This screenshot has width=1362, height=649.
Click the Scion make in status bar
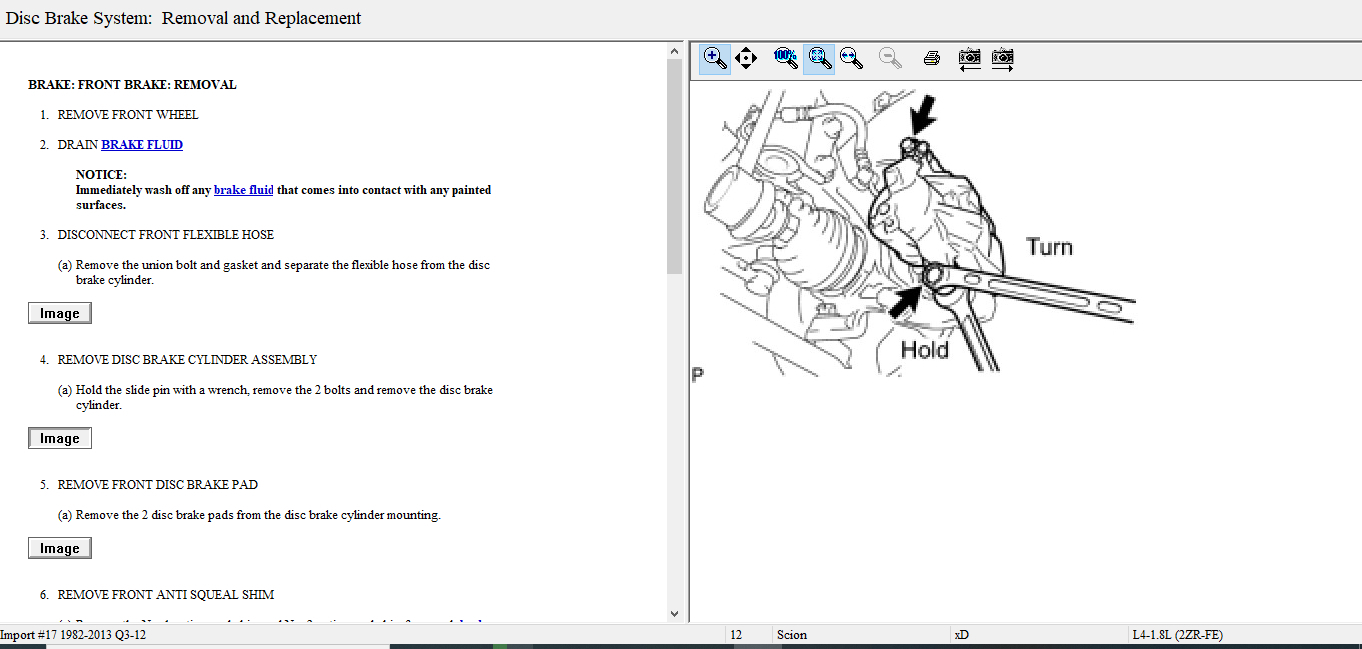tap(792, 635)
